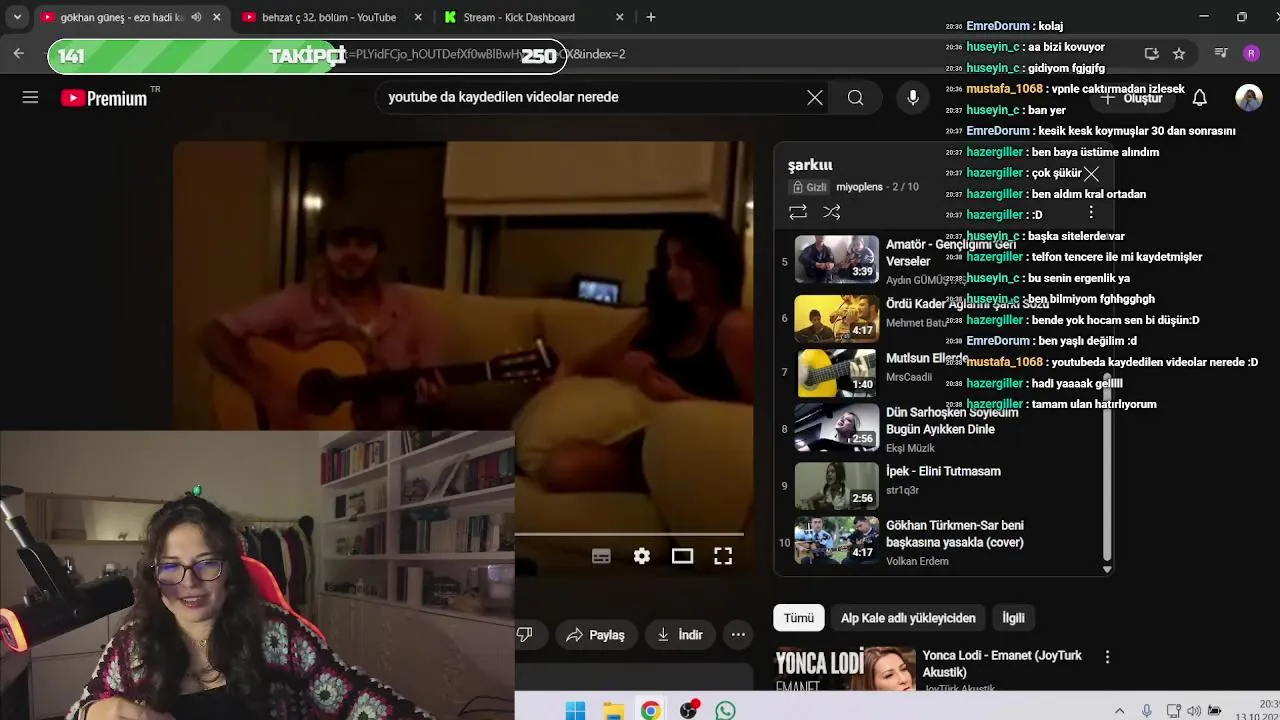
Task: Bookmark this page with the star icon
Action: 1179,54
